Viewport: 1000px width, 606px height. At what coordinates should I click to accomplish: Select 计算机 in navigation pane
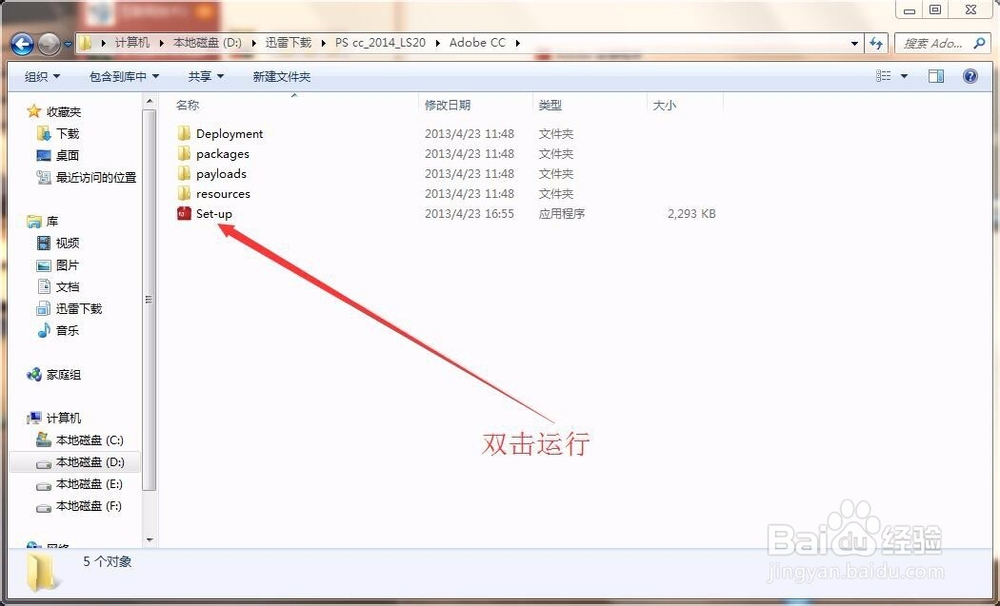64,418
